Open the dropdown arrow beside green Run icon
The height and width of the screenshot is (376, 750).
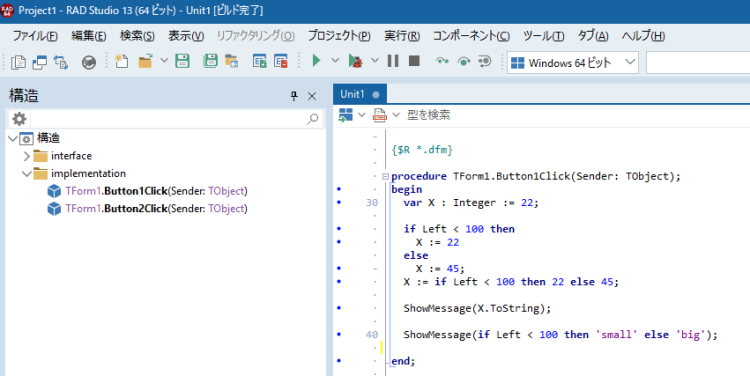coord(335,61)
